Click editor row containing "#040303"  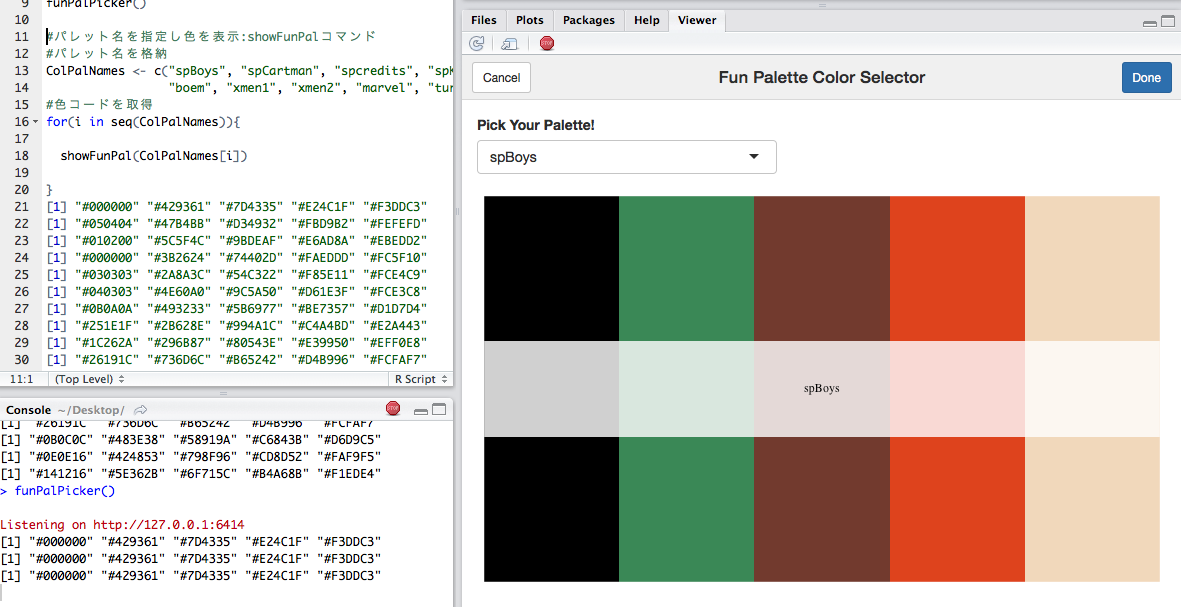point(237,291)
